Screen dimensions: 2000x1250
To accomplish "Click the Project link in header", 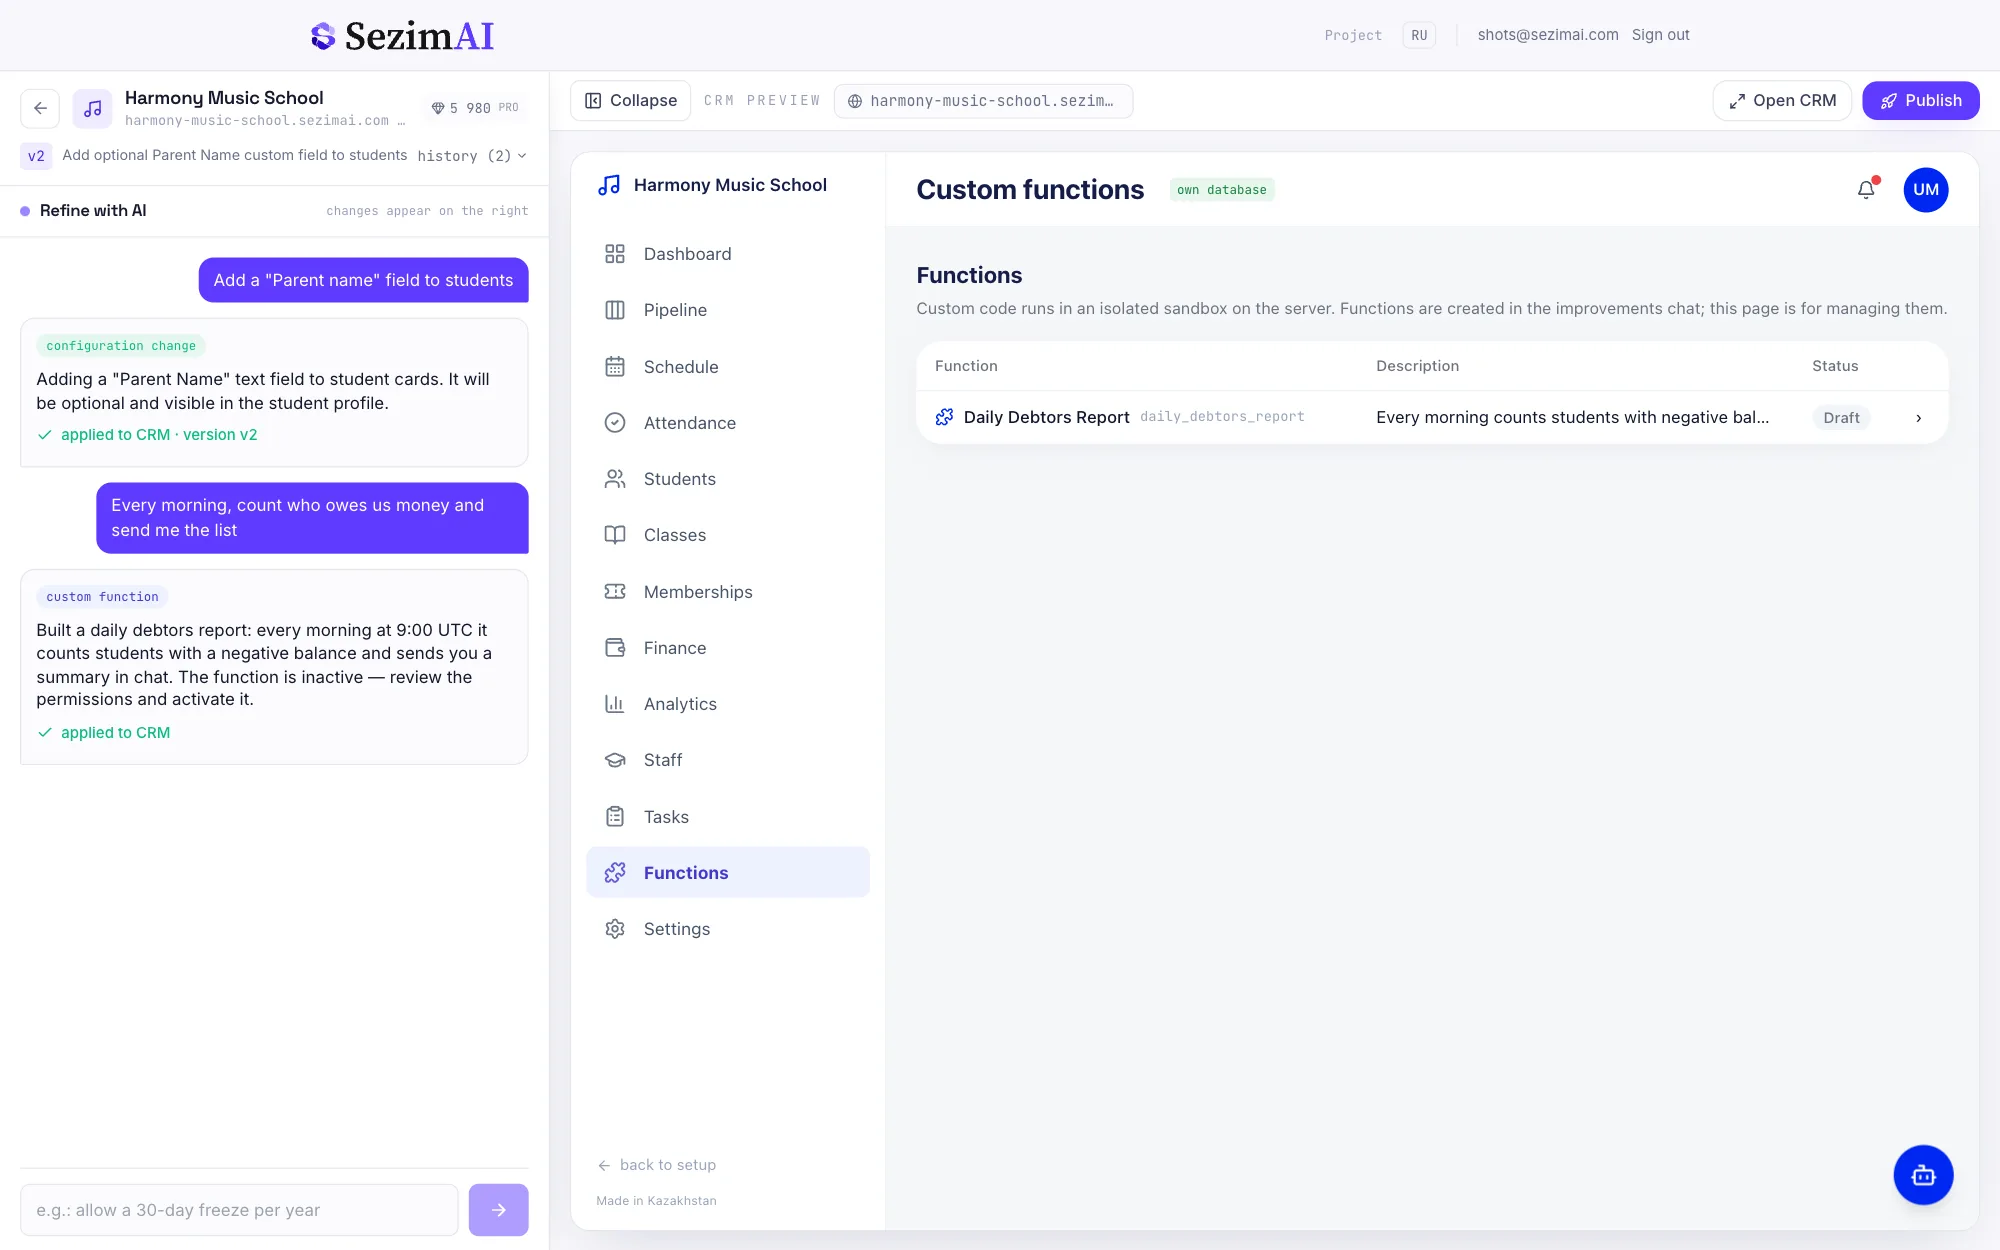I will point(1353,35).
